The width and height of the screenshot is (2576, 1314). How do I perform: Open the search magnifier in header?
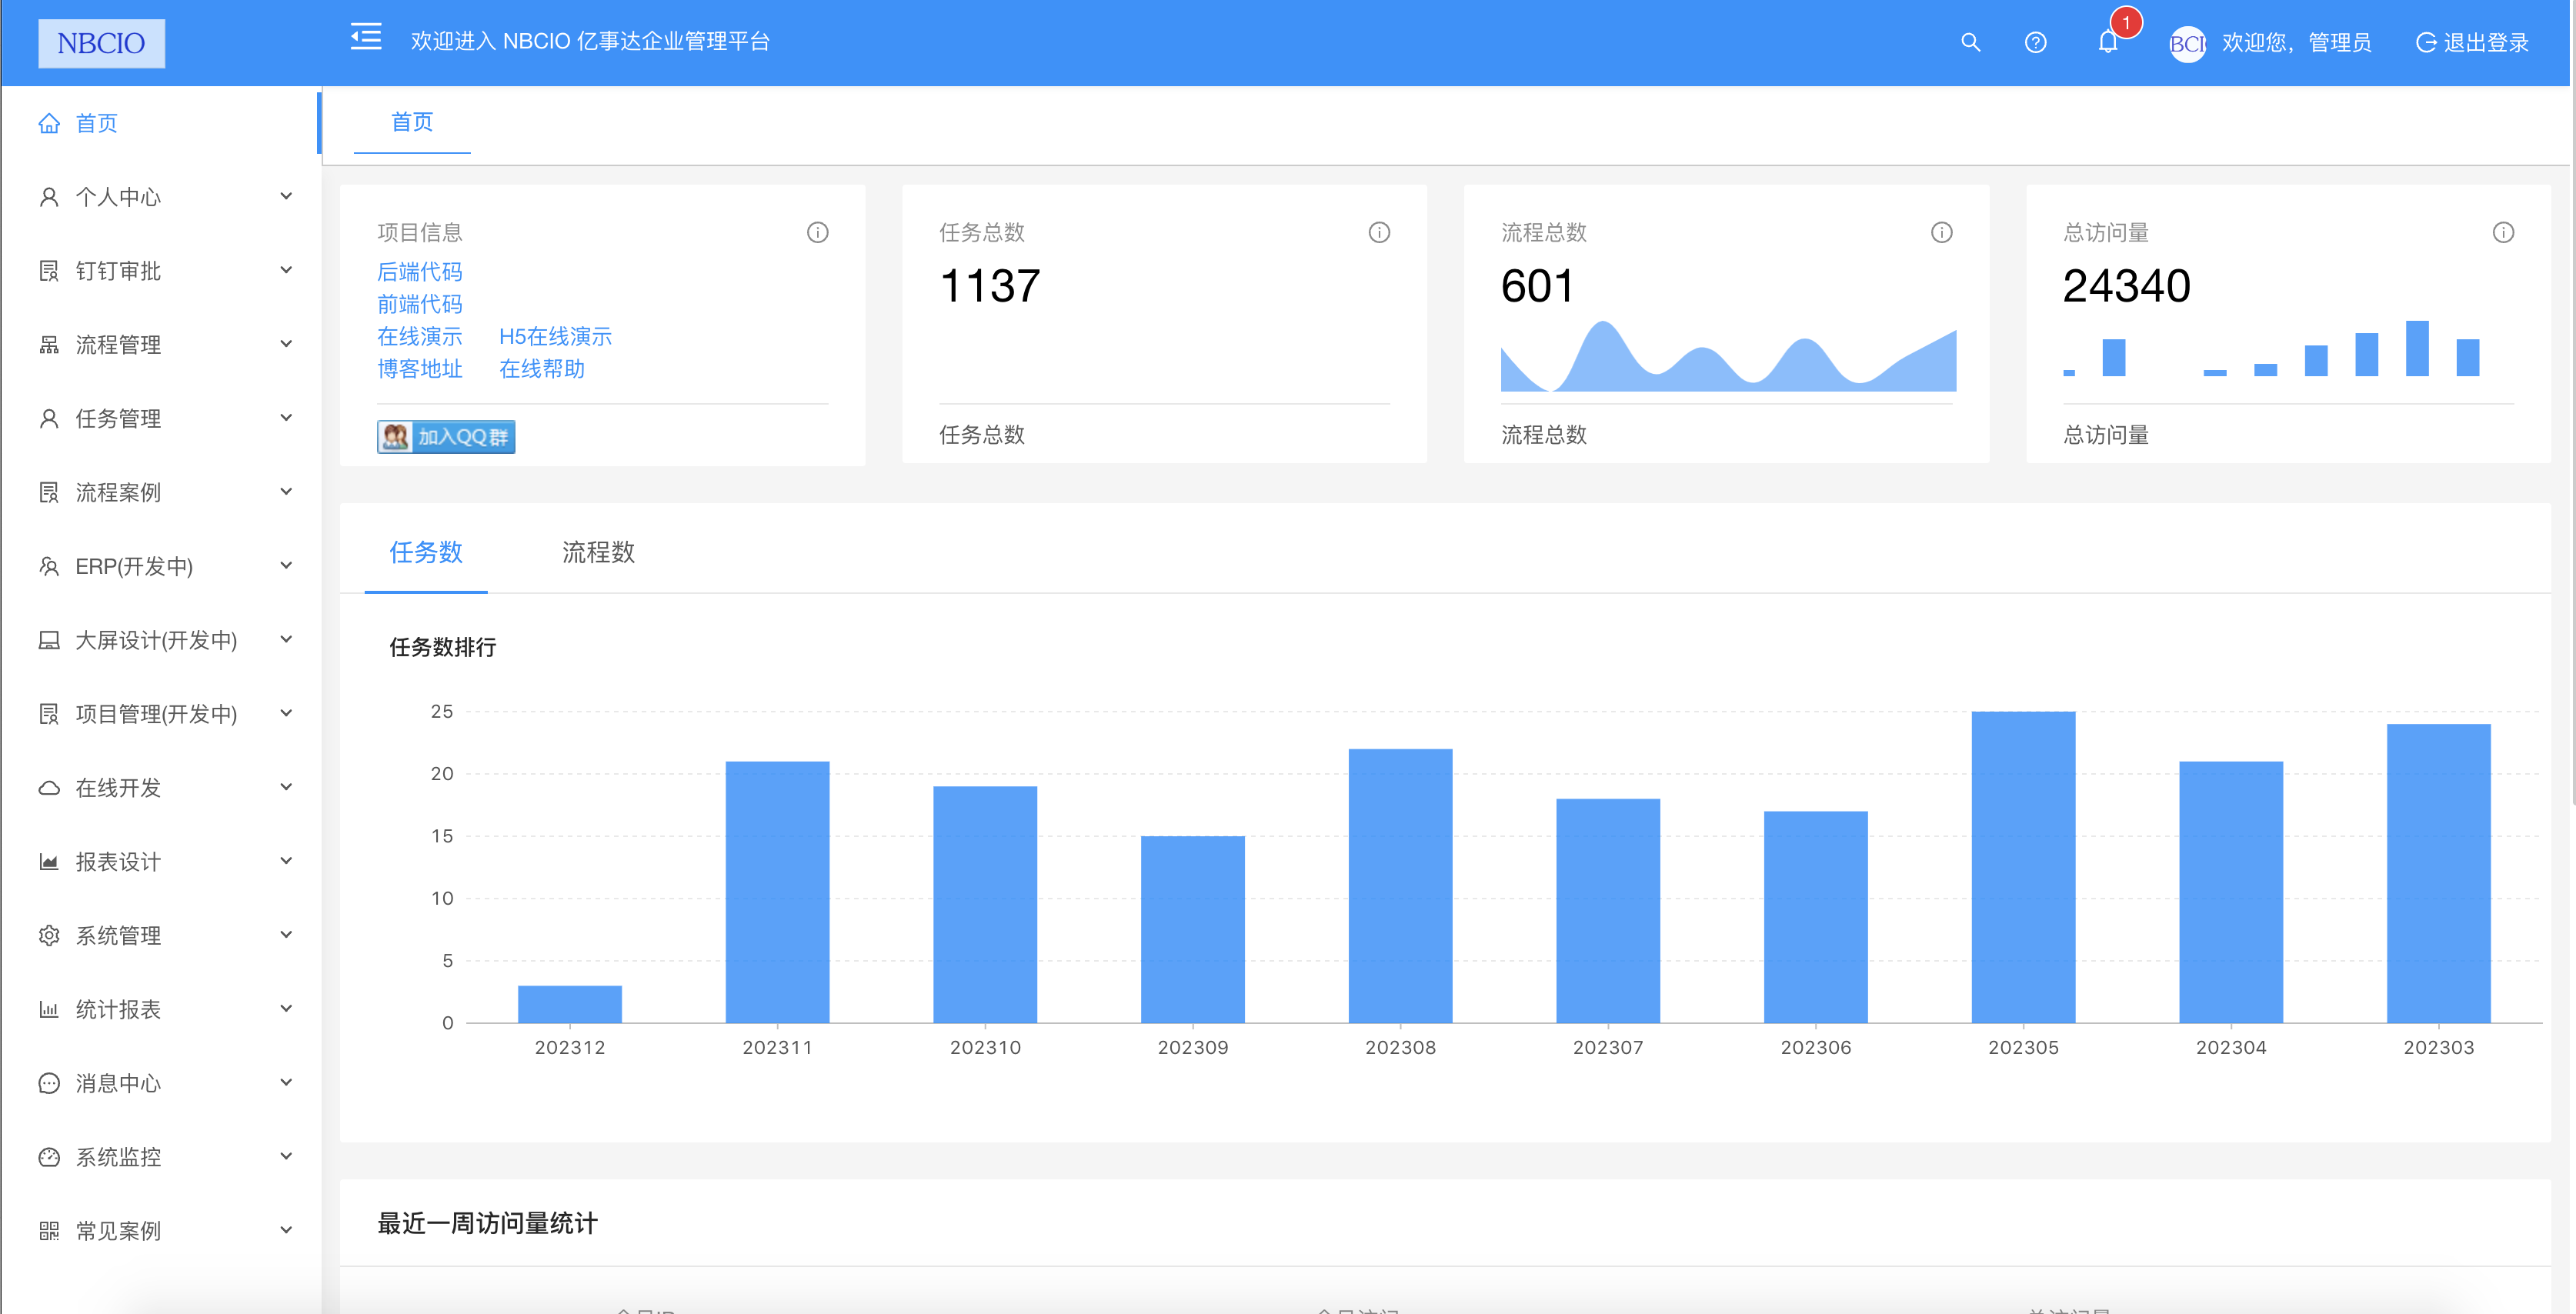point(1970,42)
